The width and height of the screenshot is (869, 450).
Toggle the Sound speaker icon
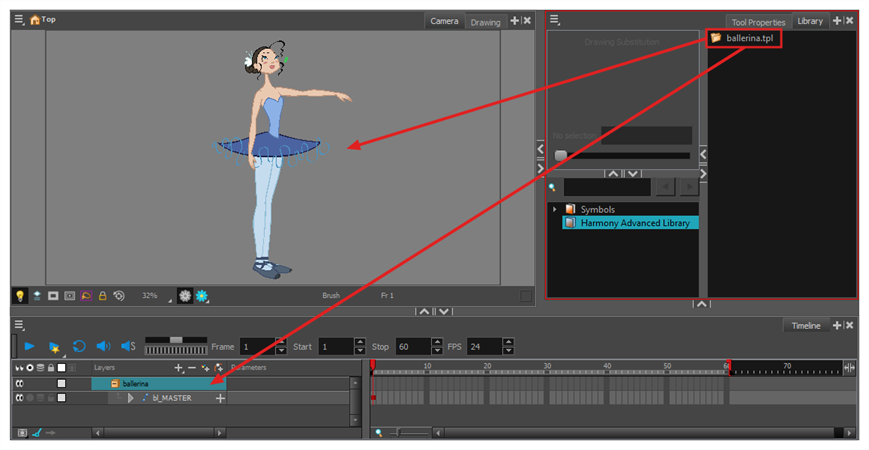[103, 346]
